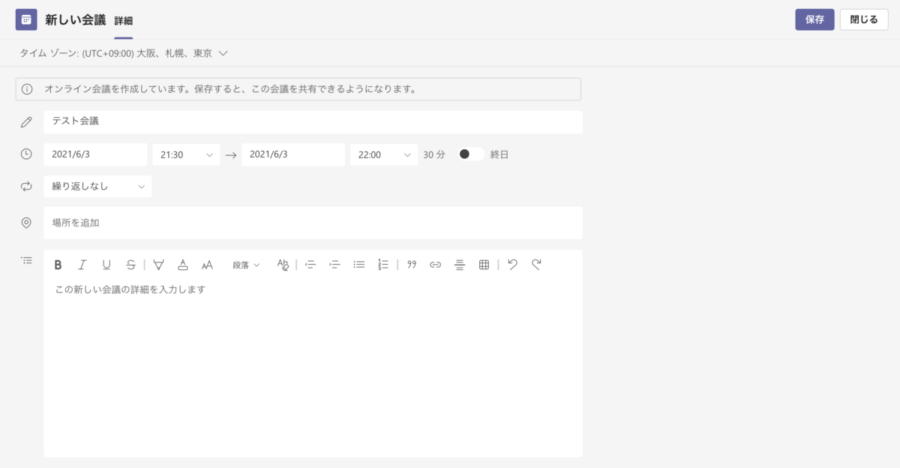Click the calendar icon beside 新しい会議
This screenshot has height=468, width=900.
26,20
